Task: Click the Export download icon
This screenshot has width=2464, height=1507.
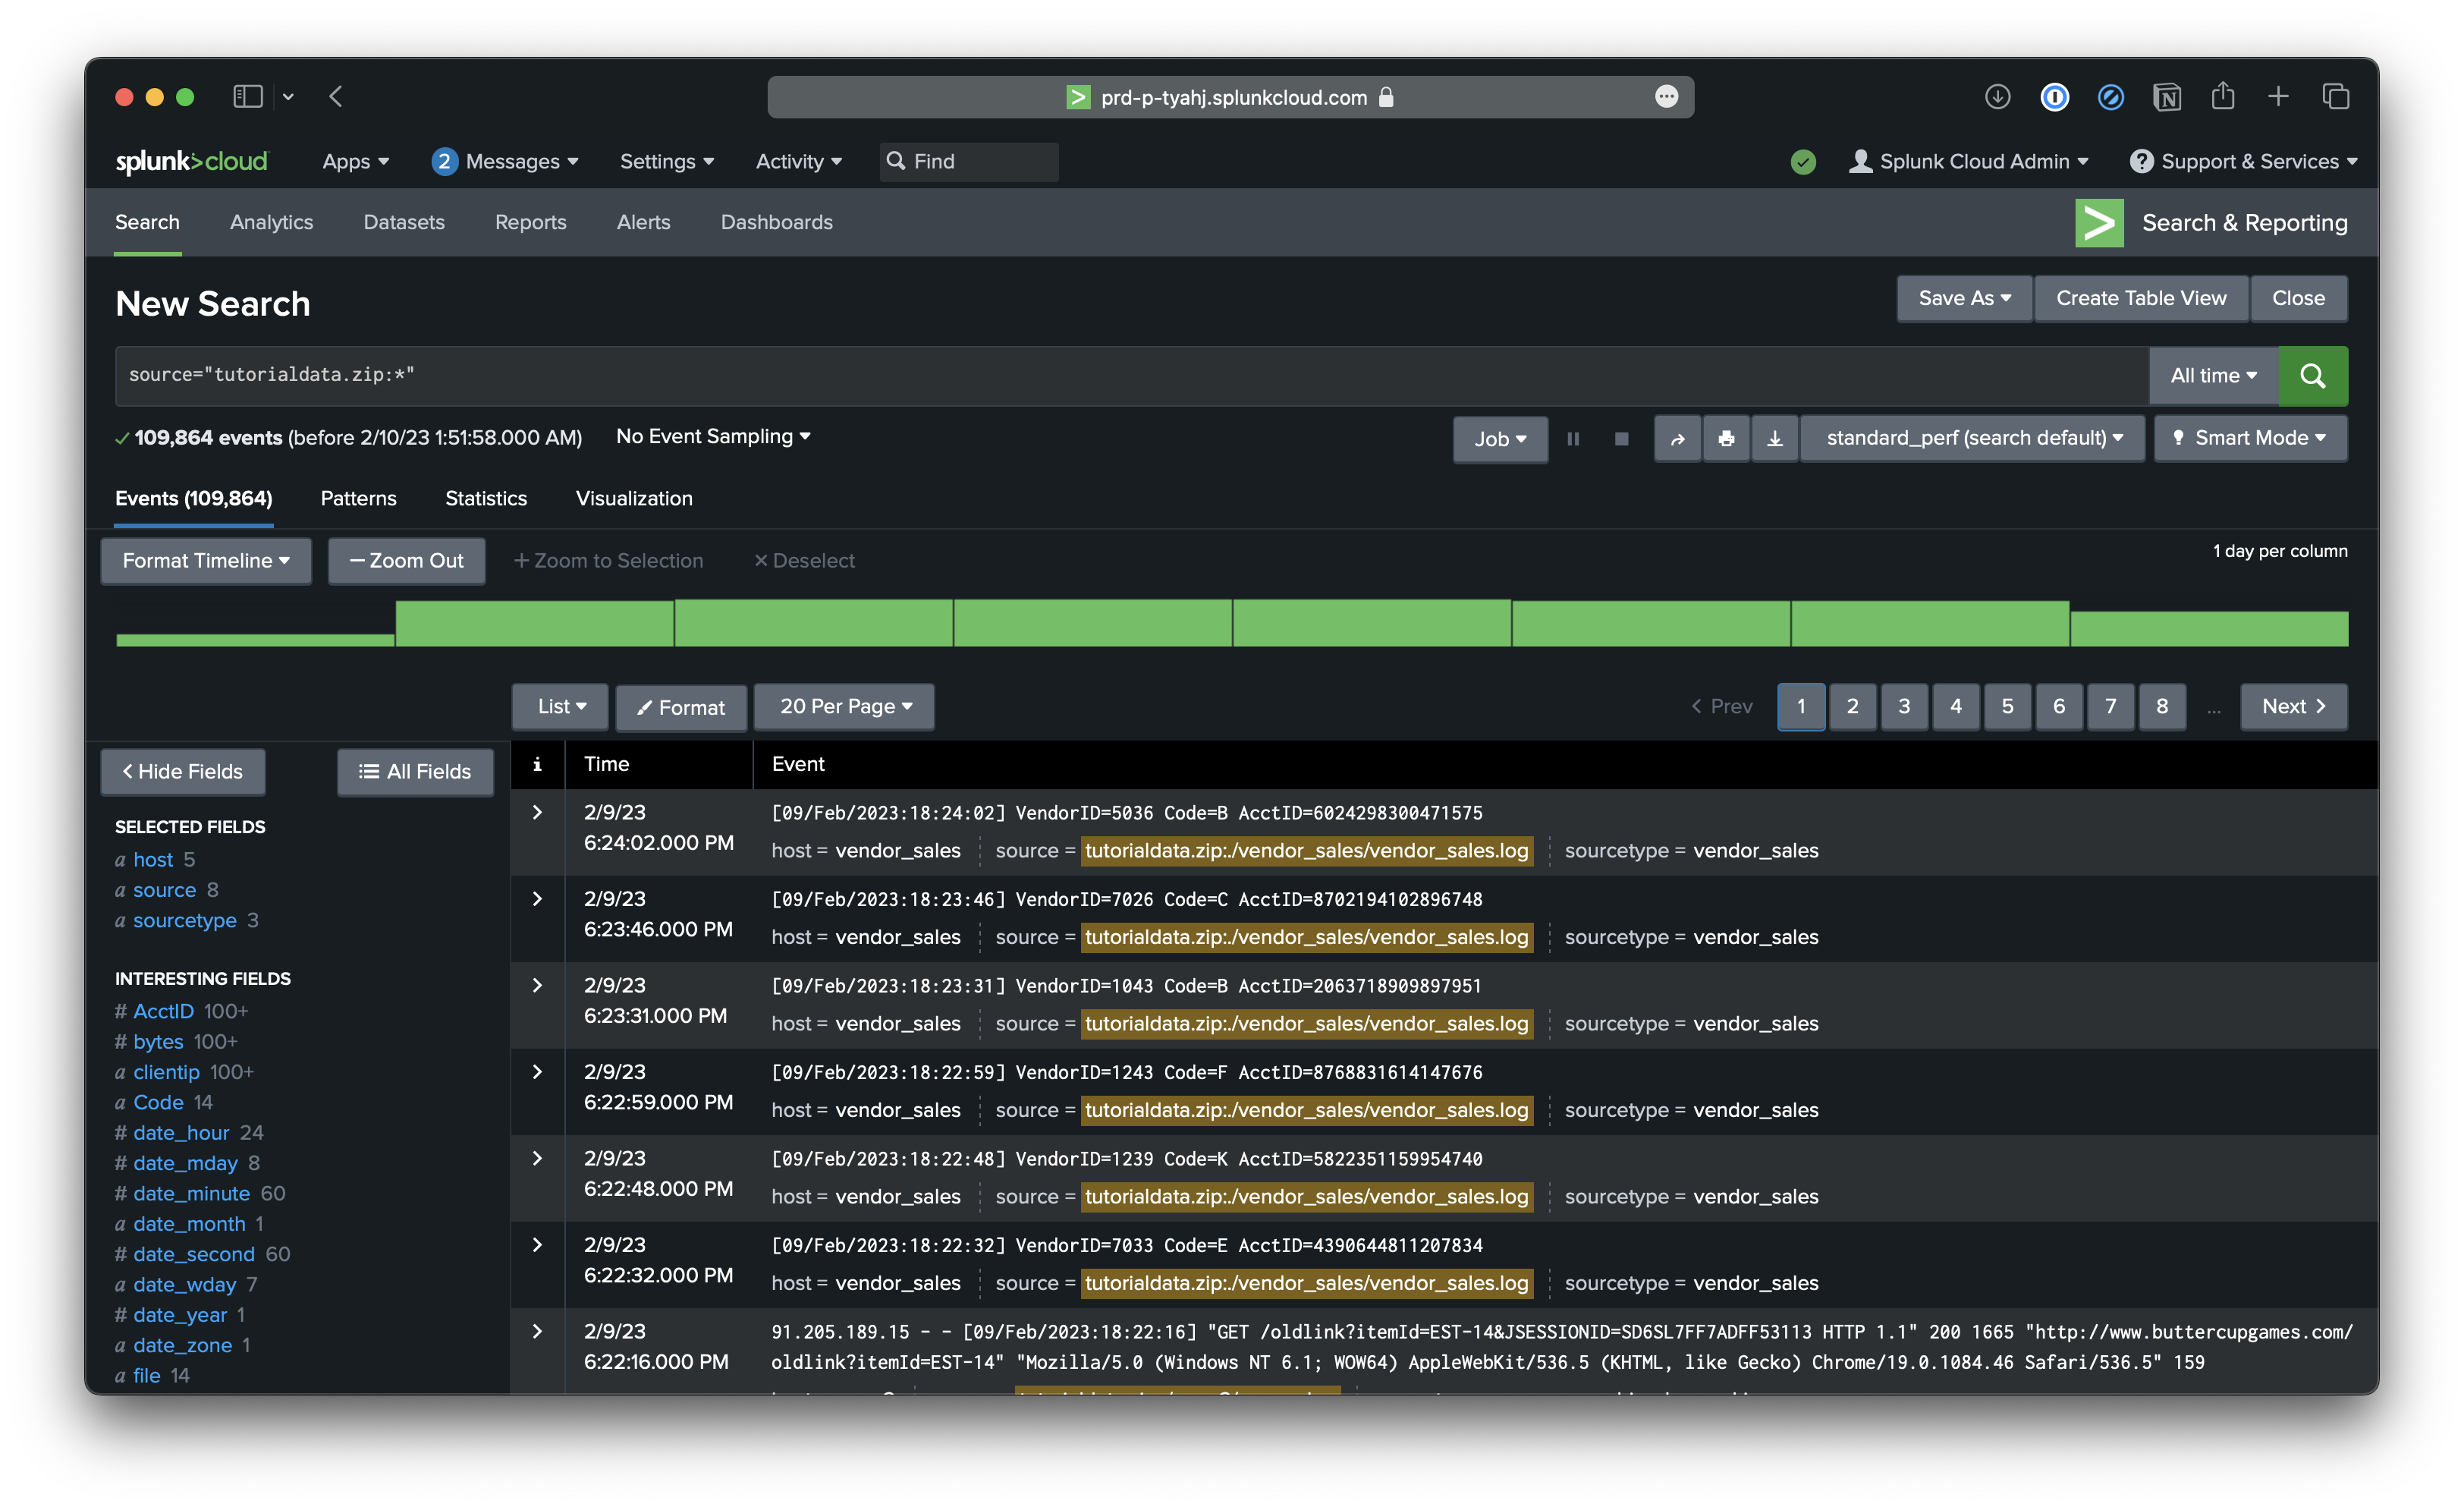Action: click(x=1774, y=438)
